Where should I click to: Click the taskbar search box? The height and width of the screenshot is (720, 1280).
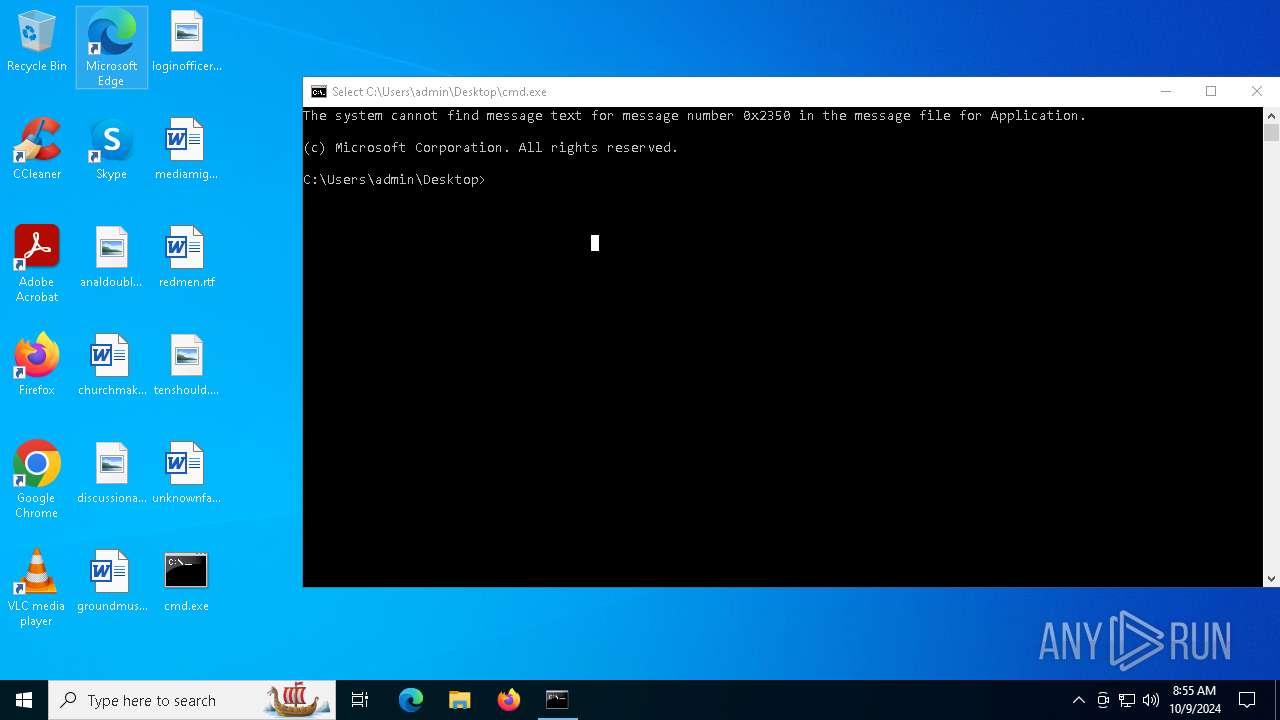pyautogui.click(x=192, y=700)
